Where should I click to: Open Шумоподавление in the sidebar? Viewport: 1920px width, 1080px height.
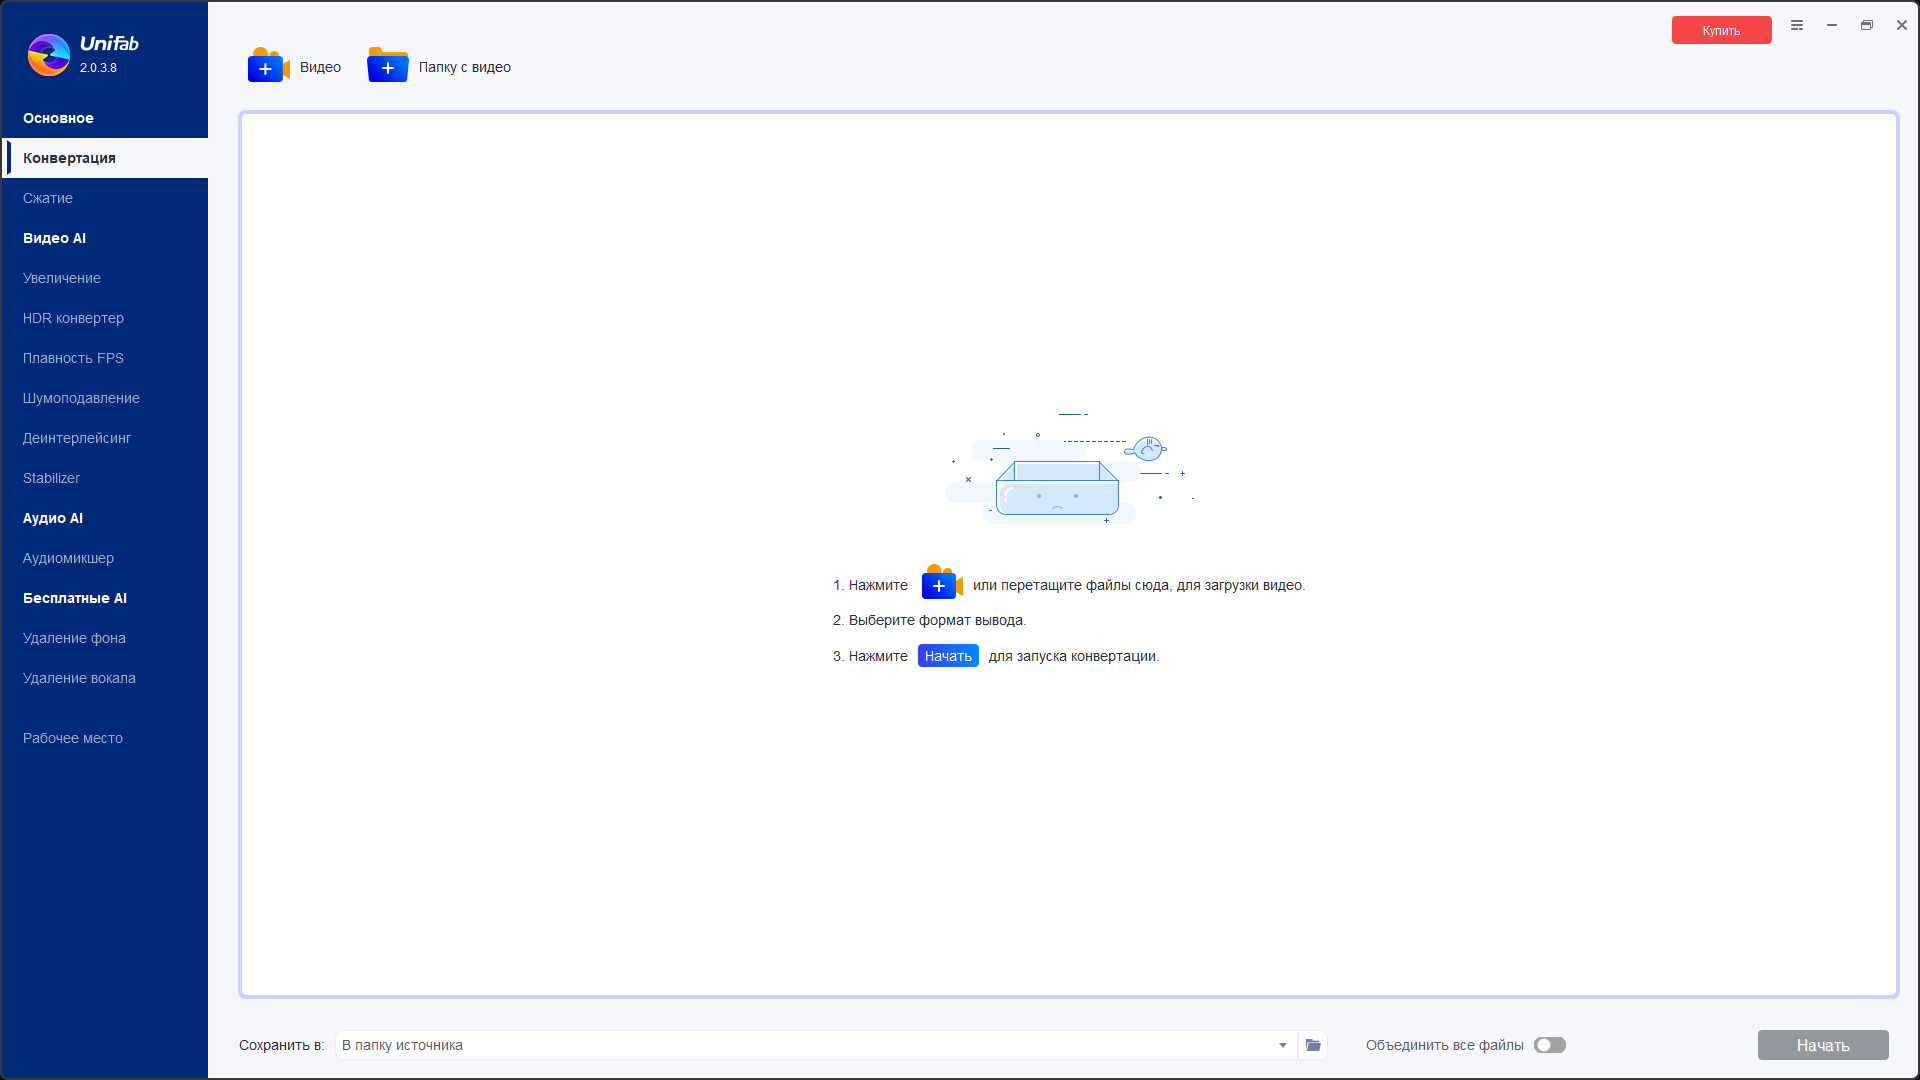click(81, 398)
